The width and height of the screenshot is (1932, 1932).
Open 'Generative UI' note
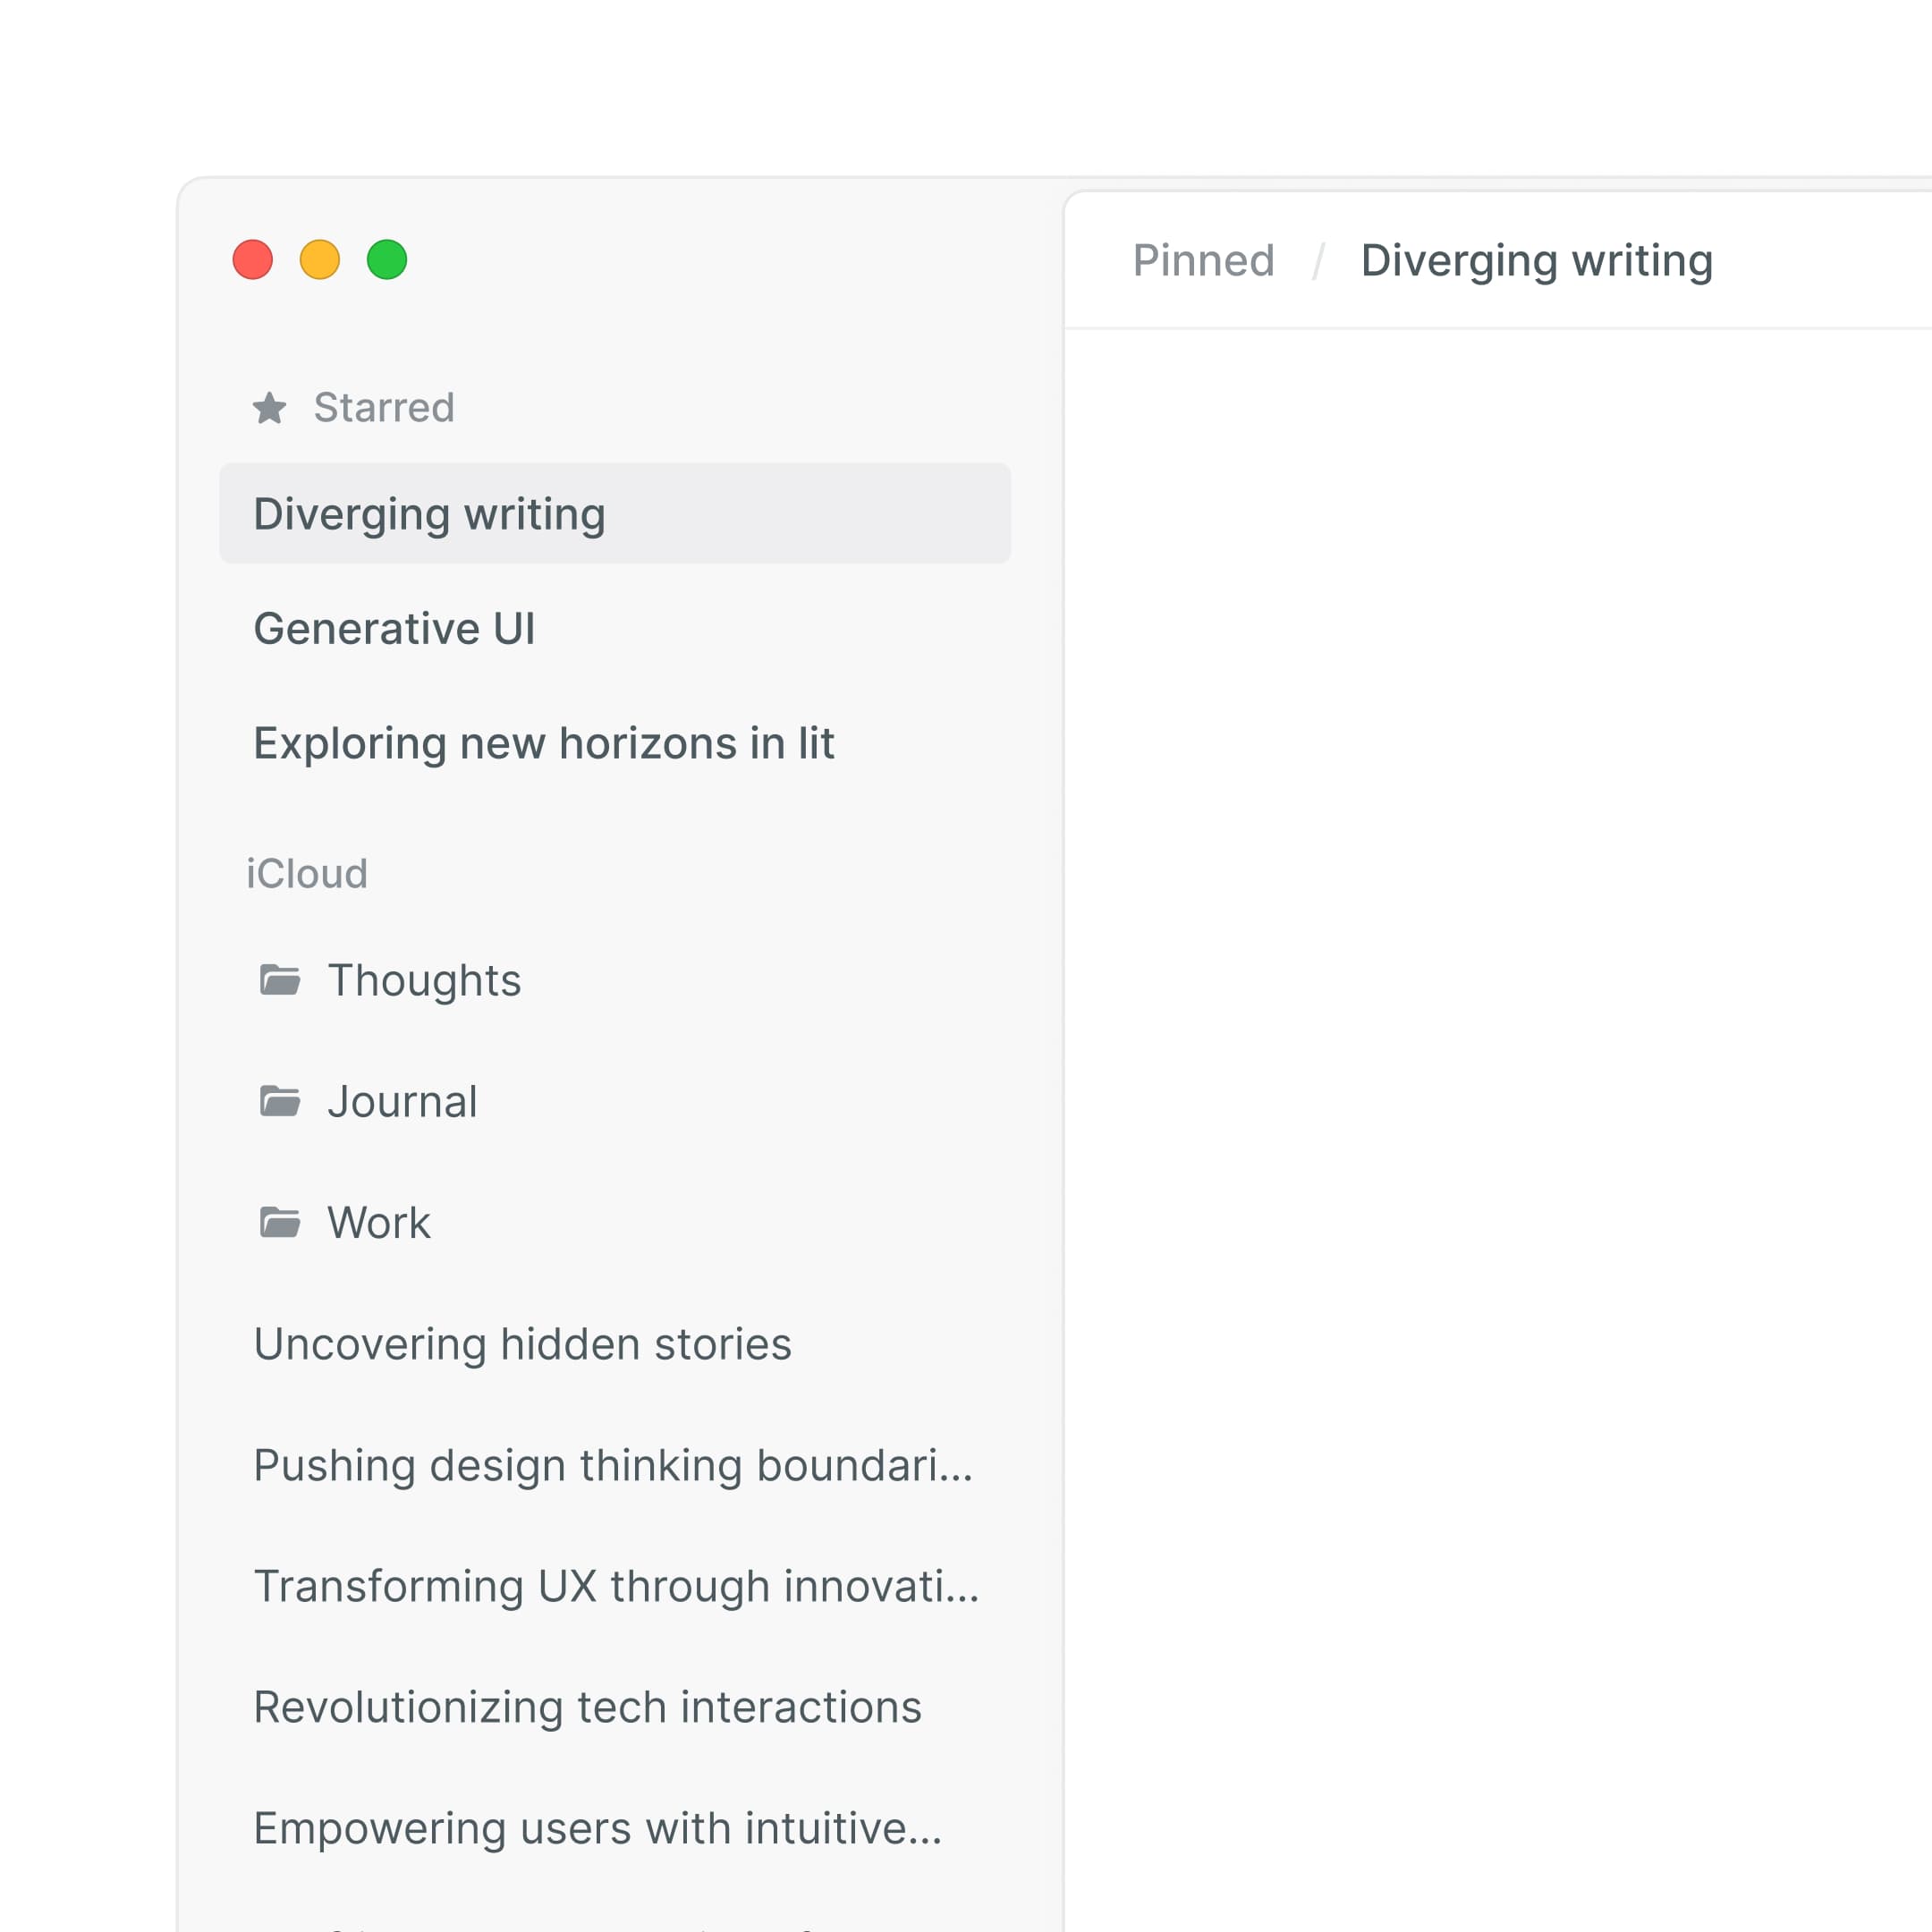click(x=394, y=628)
